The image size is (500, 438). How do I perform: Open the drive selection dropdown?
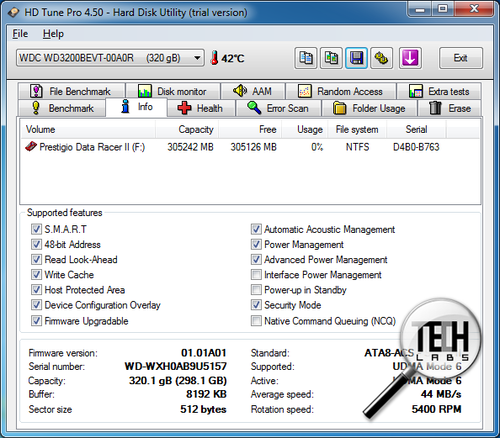110,58
